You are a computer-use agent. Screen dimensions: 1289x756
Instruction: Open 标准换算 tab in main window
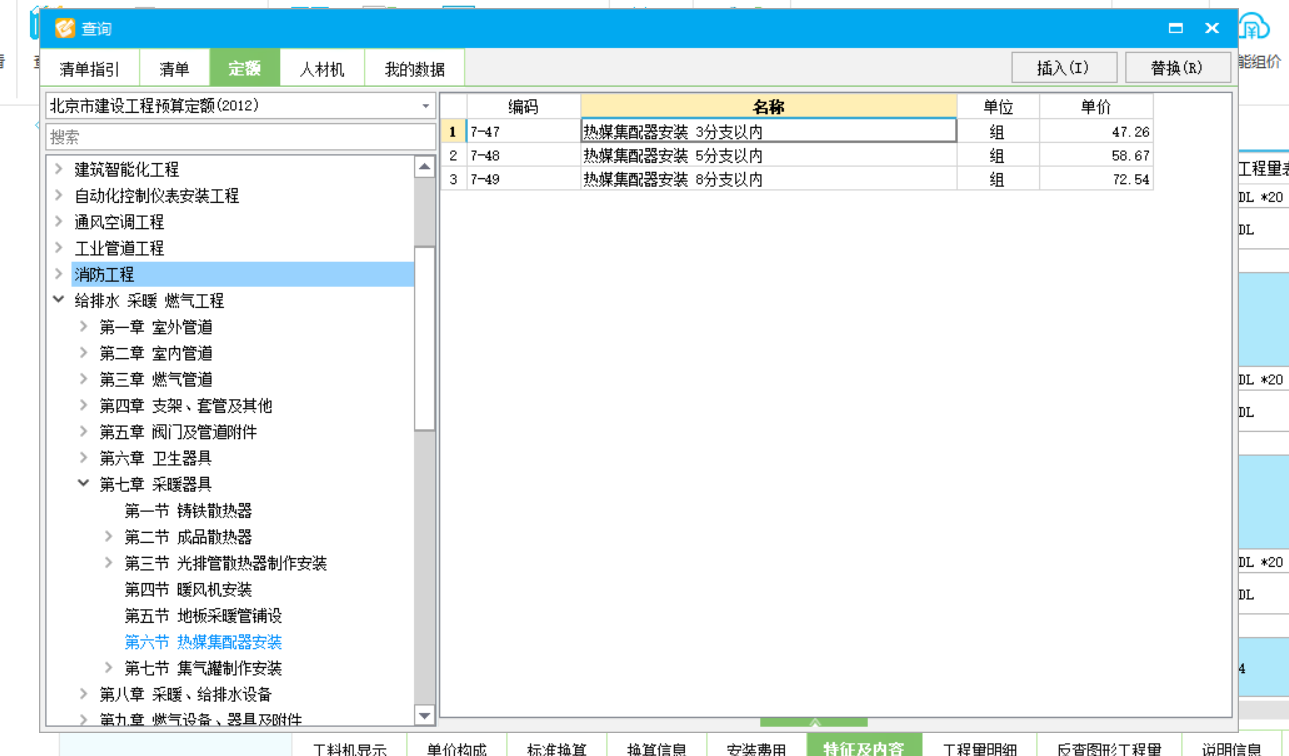click(x=557, y=746)
